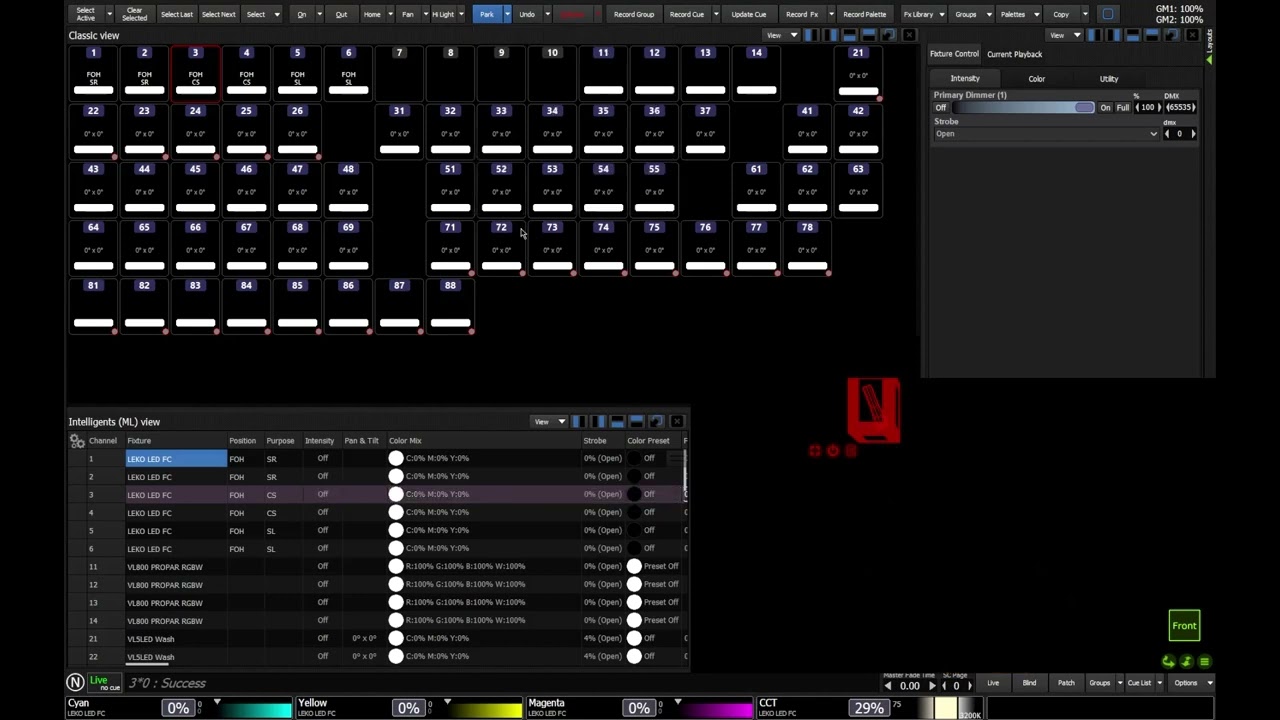The width and height of the screenshot is (1280, 720).
Task: Decrease the Master Fade Time with left arrow
Action: [887, 686]
